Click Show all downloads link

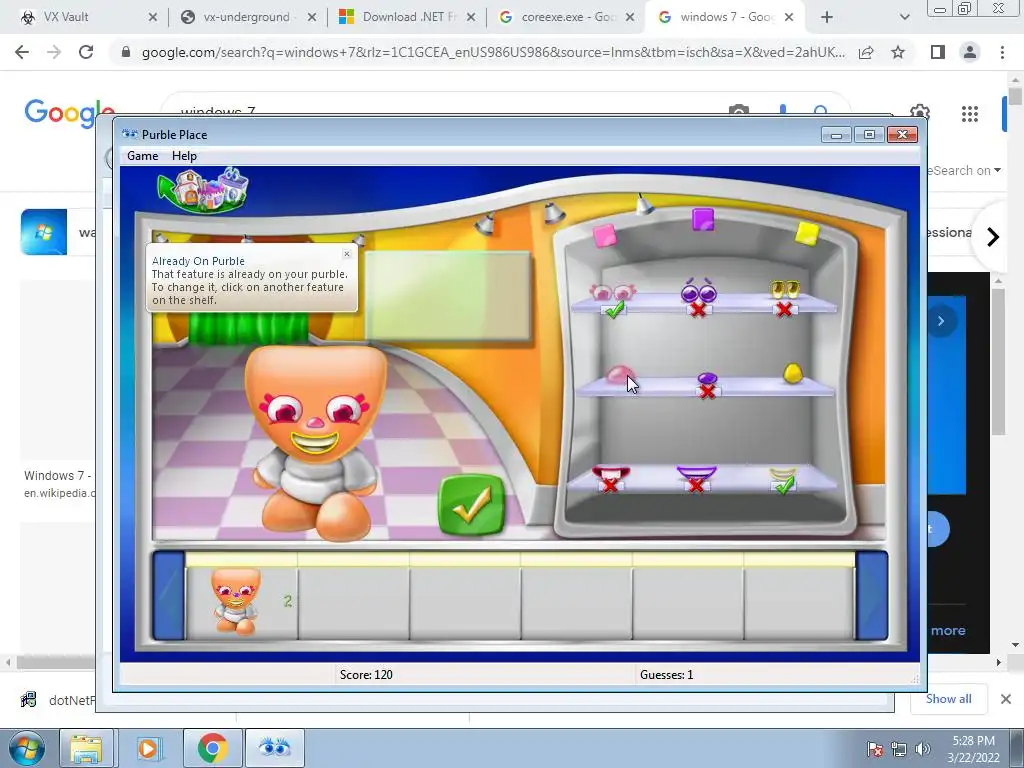pos(948,699)
